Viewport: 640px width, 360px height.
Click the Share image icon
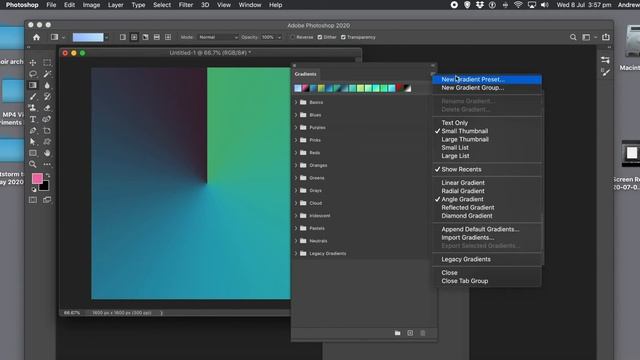[x=606, y=37]
